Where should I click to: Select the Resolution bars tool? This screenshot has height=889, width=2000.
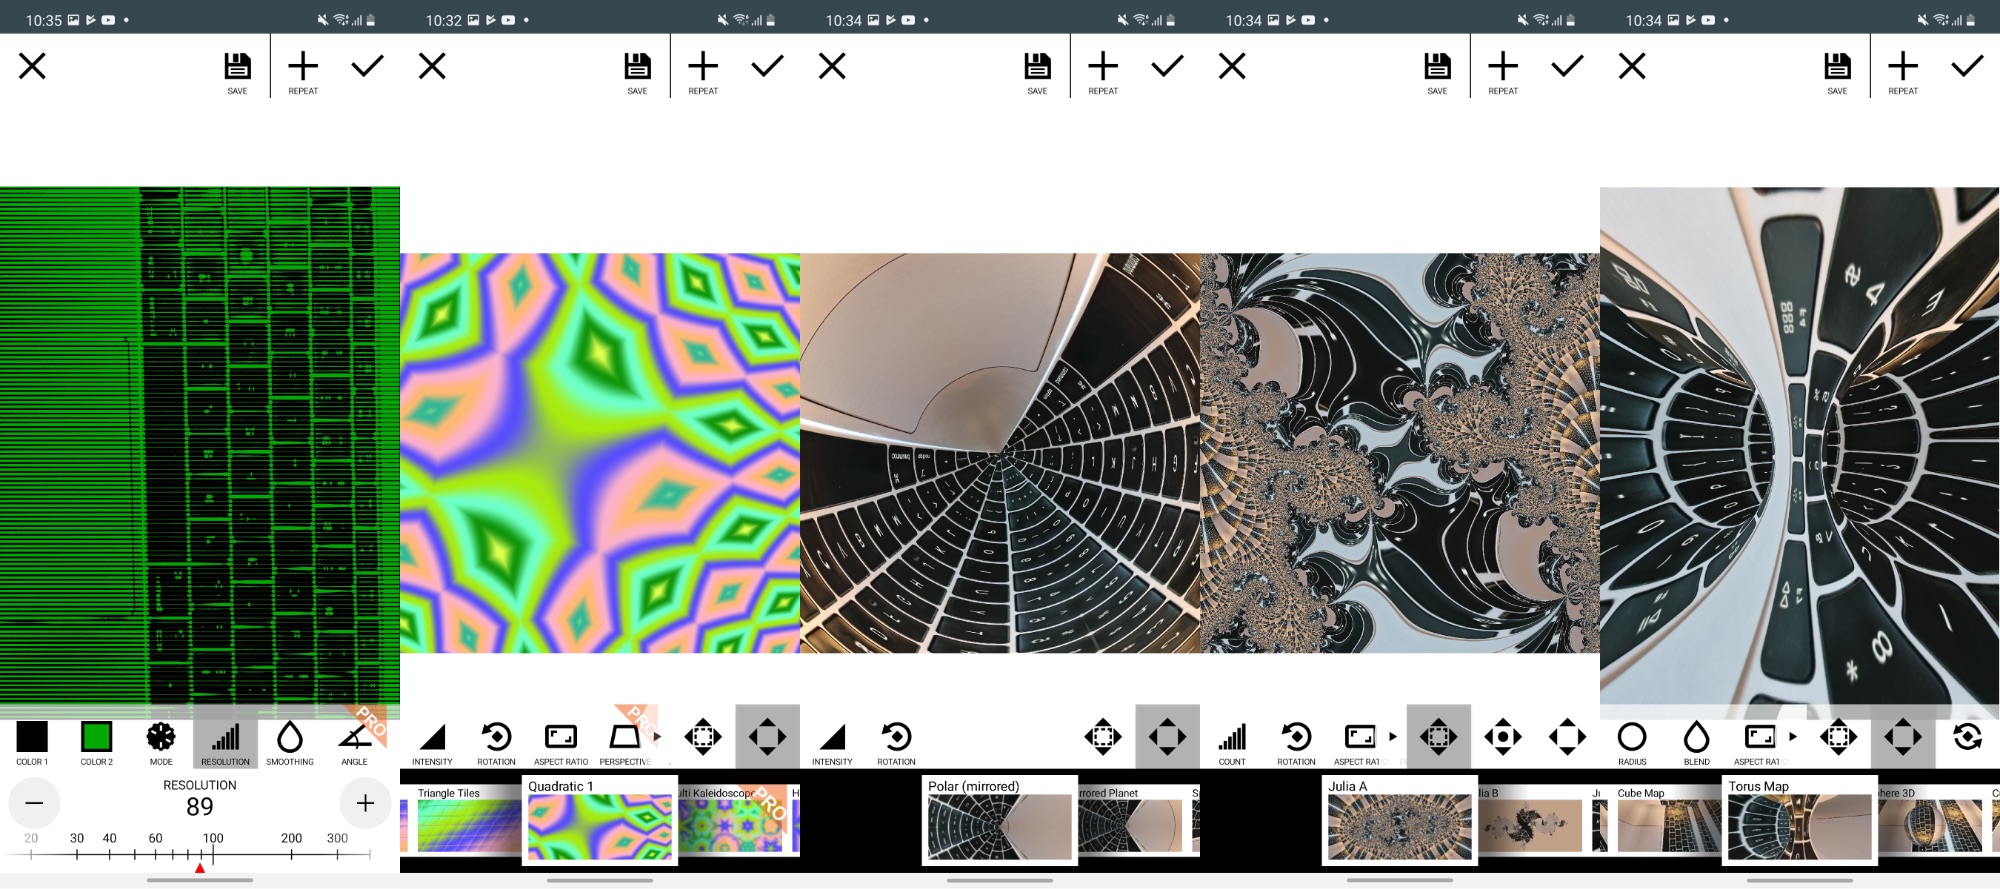coord(225,742)
